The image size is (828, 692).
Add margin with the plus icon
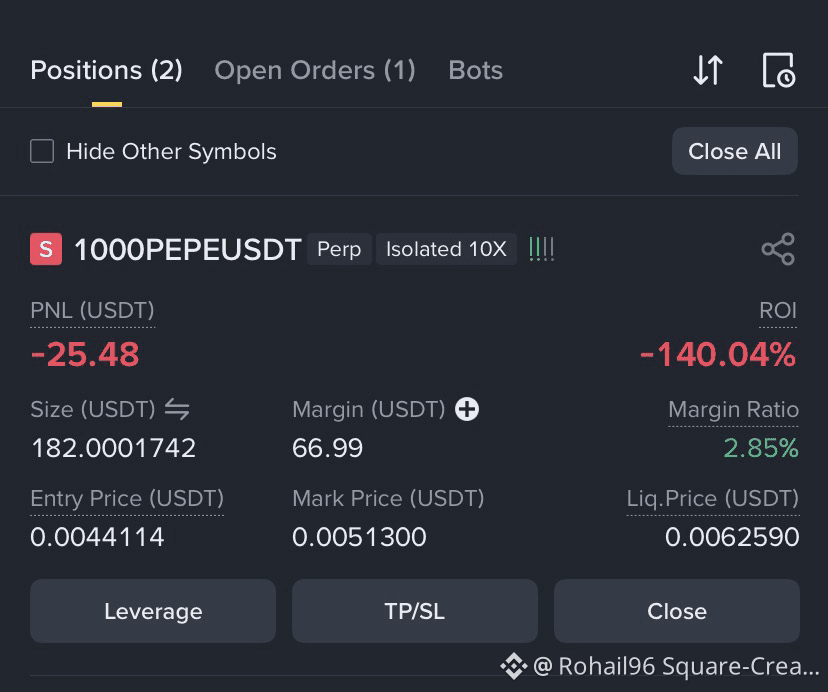point(467,409)
